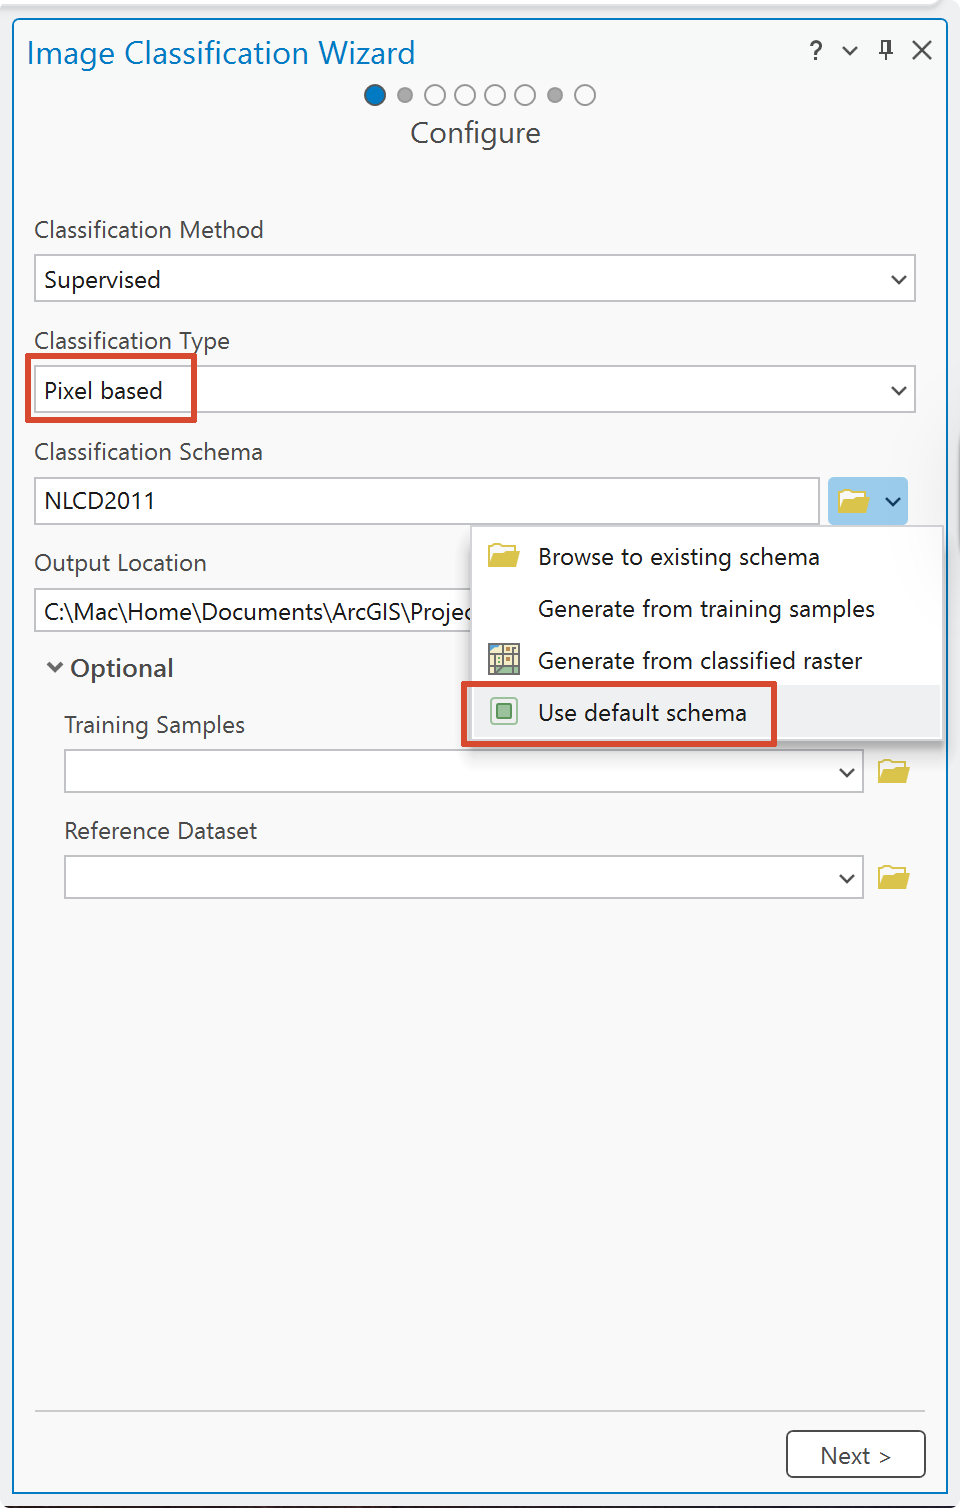Click the NLCD2011 schema input field
The width and height of the screenshot is (960, 1508).
427,501
